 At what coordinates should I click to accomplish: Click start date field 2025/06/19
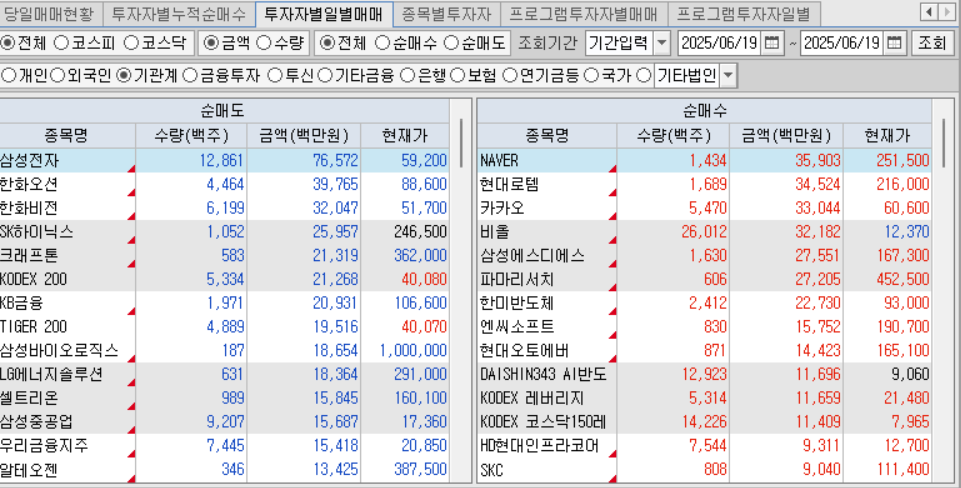pyautogui.click(x=721, y=43)
